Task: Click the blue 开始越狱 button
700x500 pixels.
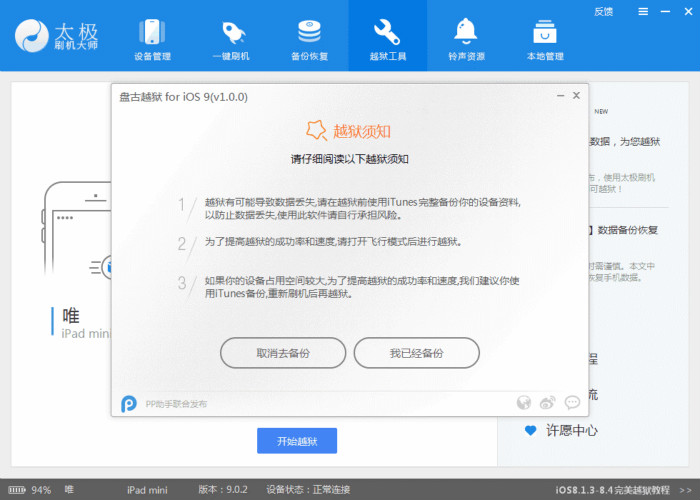Action: pyautogui.click(x=297, y=441)
